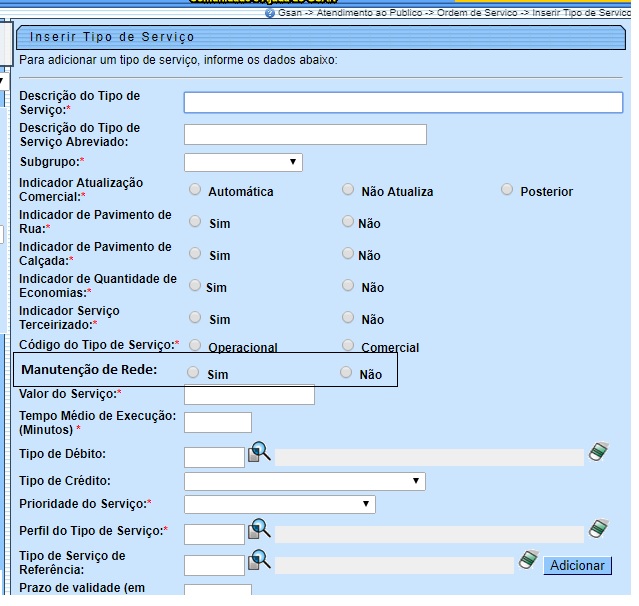639x606 pixels.
Task: Click the help icon before the Gsan breadcrumb
Action: pyautogui.click(x=270, y=14)
